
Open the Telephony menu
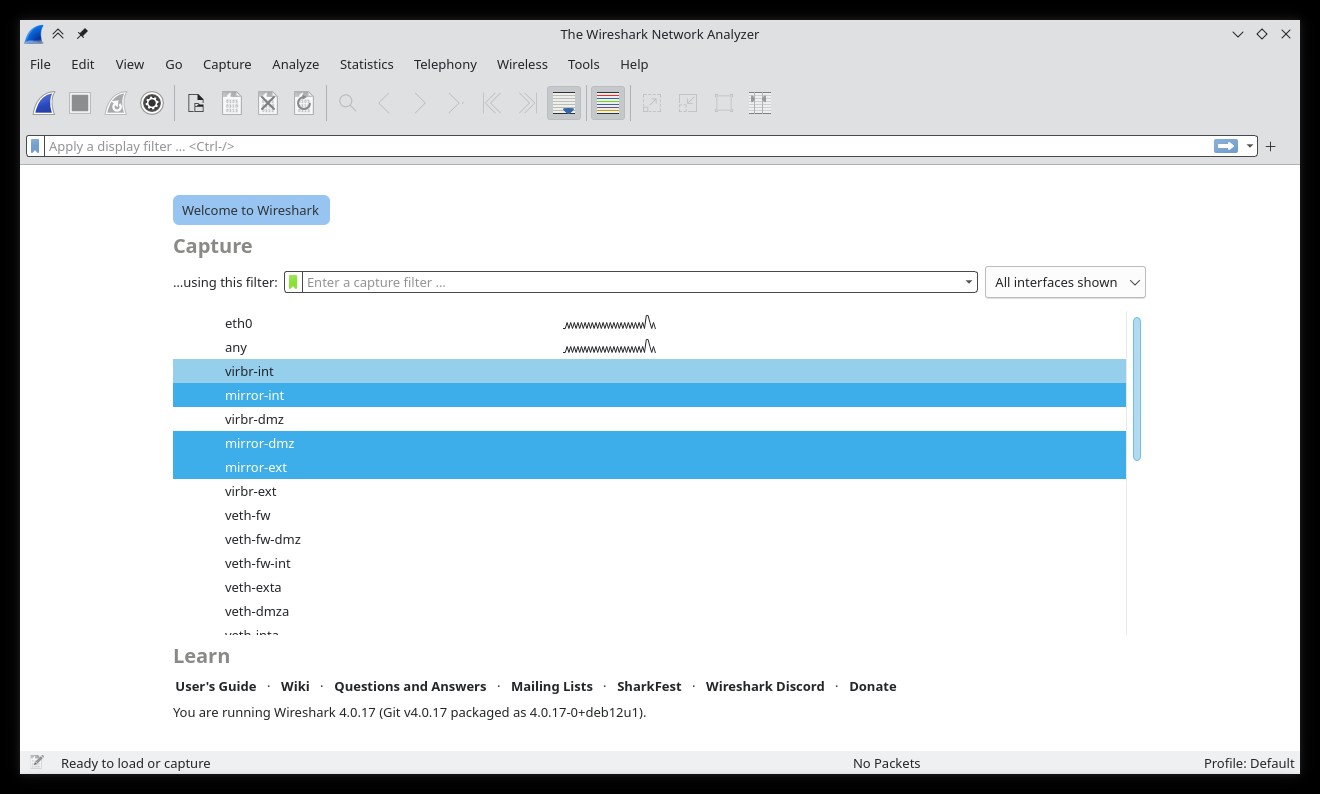point(445,64)
